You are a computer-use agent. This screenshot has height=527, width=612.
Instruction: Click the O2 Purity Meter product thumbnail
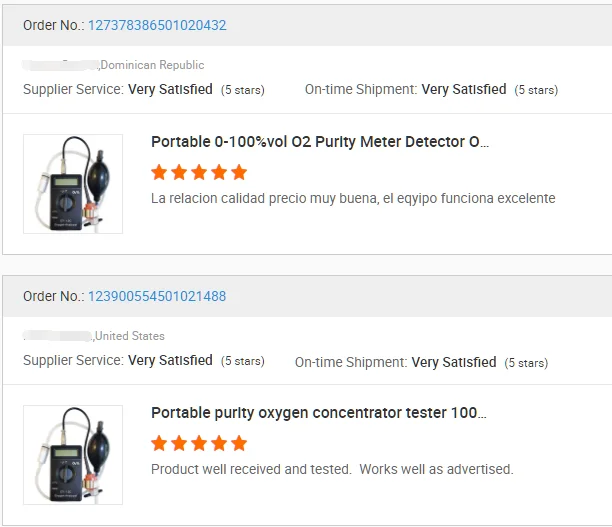tap(73, 184)
